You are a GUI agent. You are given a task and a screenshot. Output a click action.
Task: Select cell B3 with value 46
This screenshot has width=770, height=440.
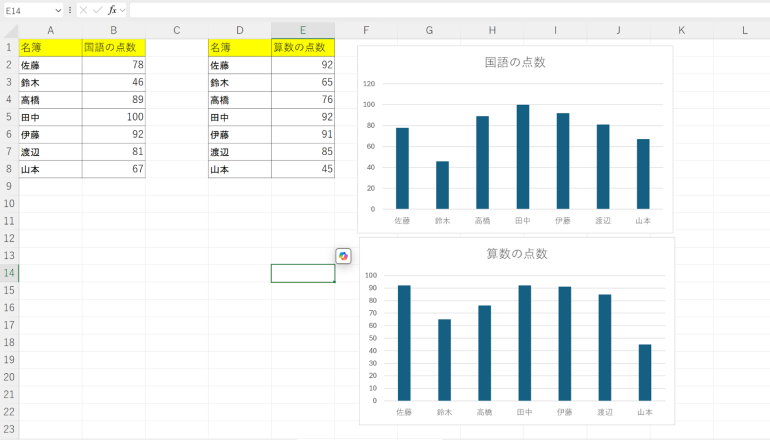click(x=113, y=82)
